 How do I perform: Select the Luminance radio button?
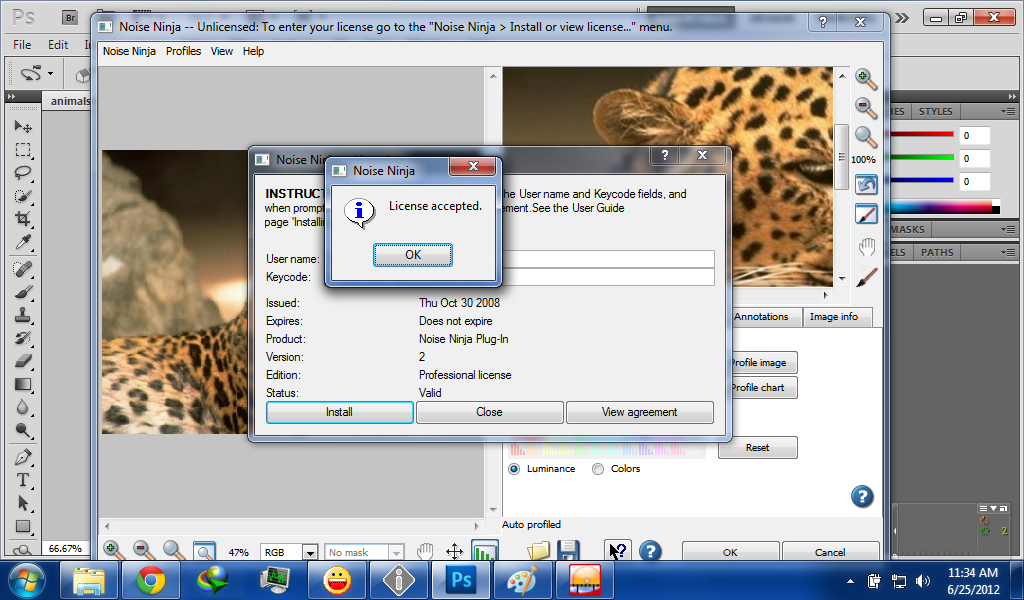click(x=514, y=469)
